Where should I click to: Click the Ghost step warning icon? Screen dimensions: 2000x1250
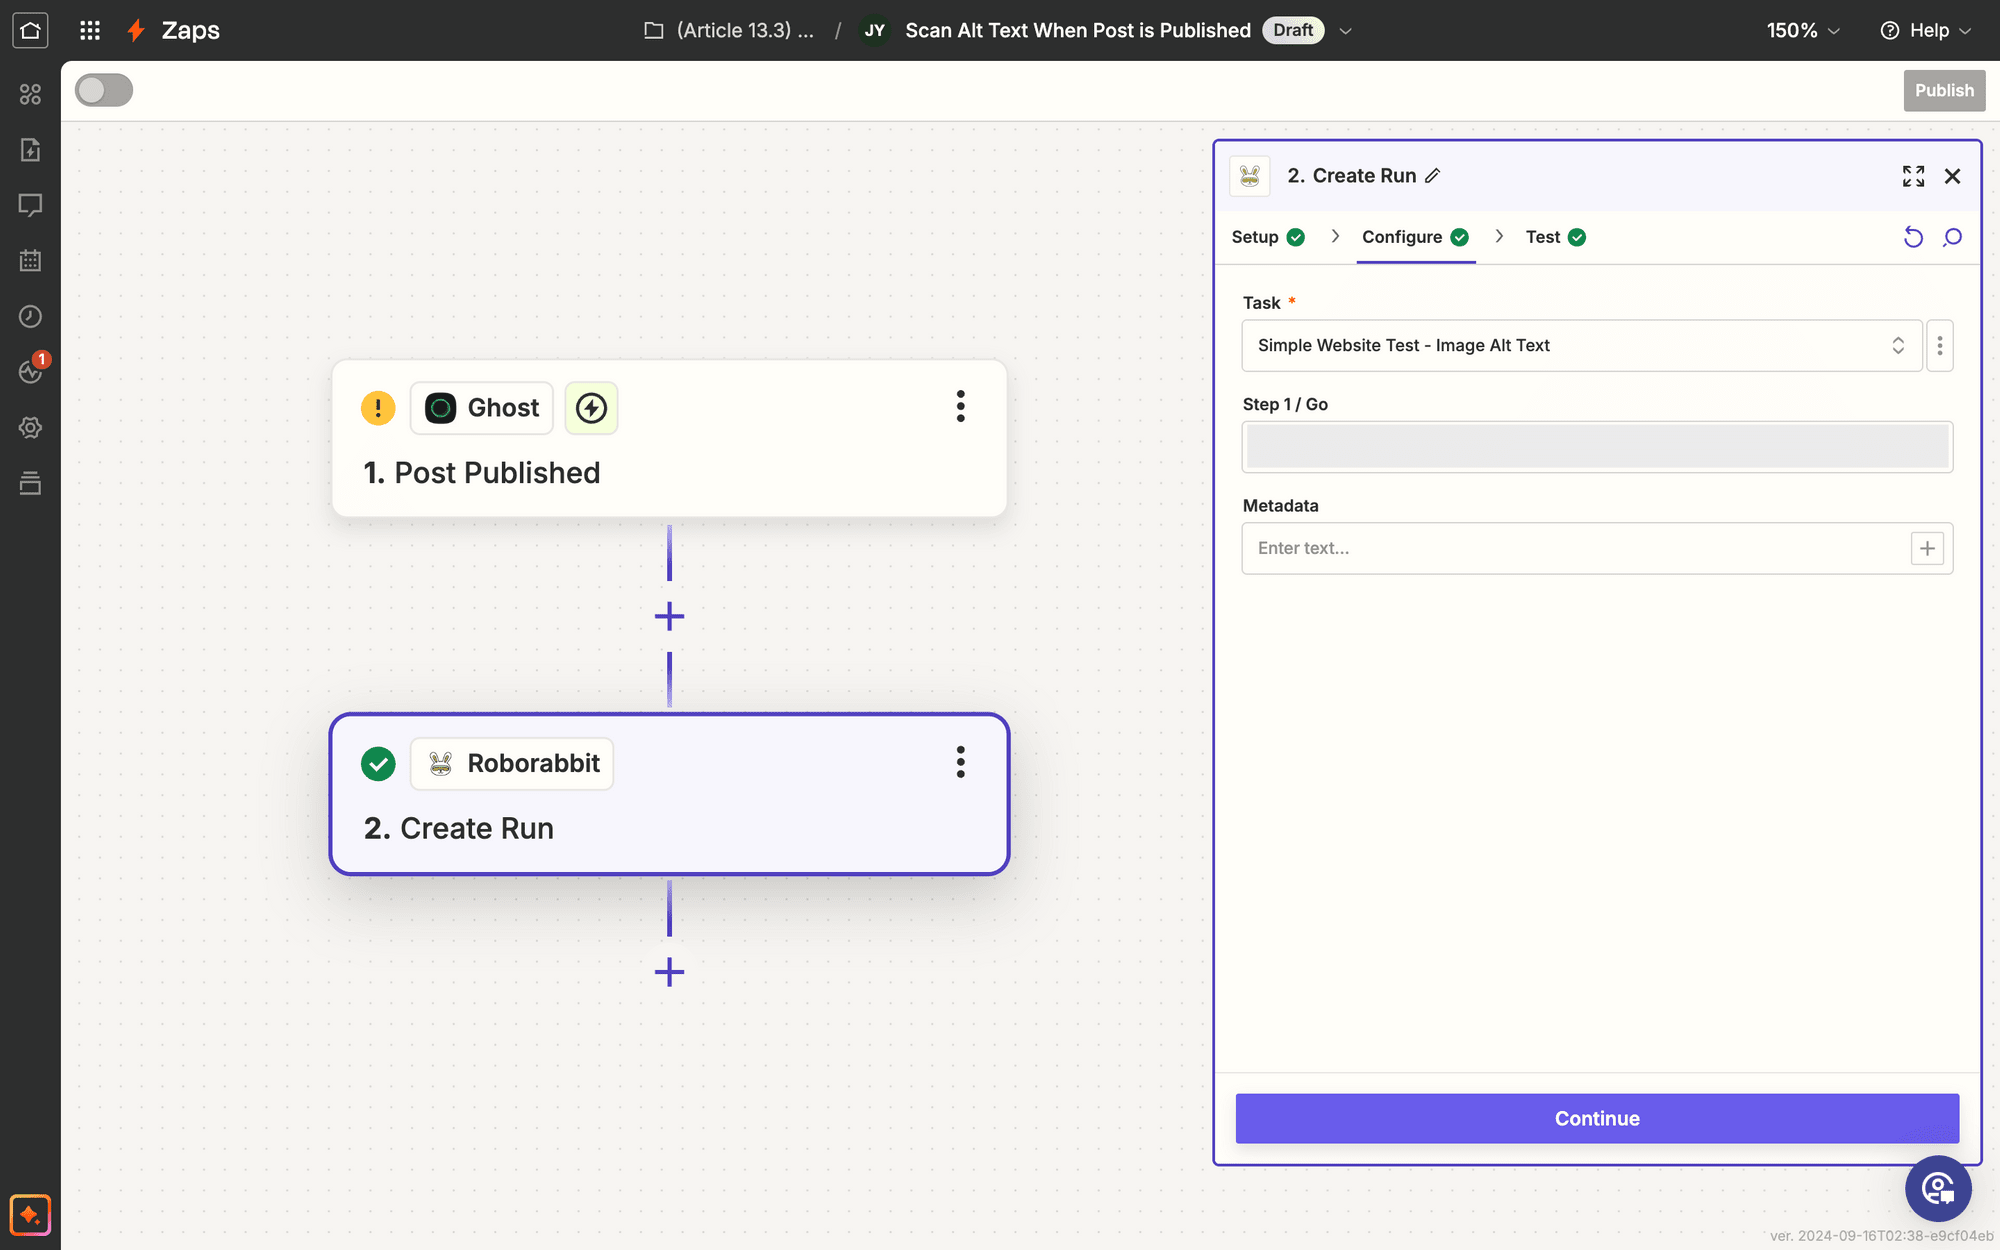pos(378,408)
